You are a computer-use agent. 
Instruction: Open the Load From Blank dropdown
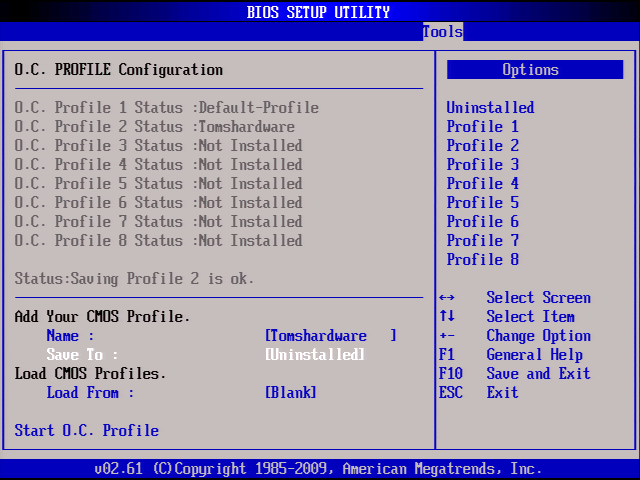click(x=291, y=393)
